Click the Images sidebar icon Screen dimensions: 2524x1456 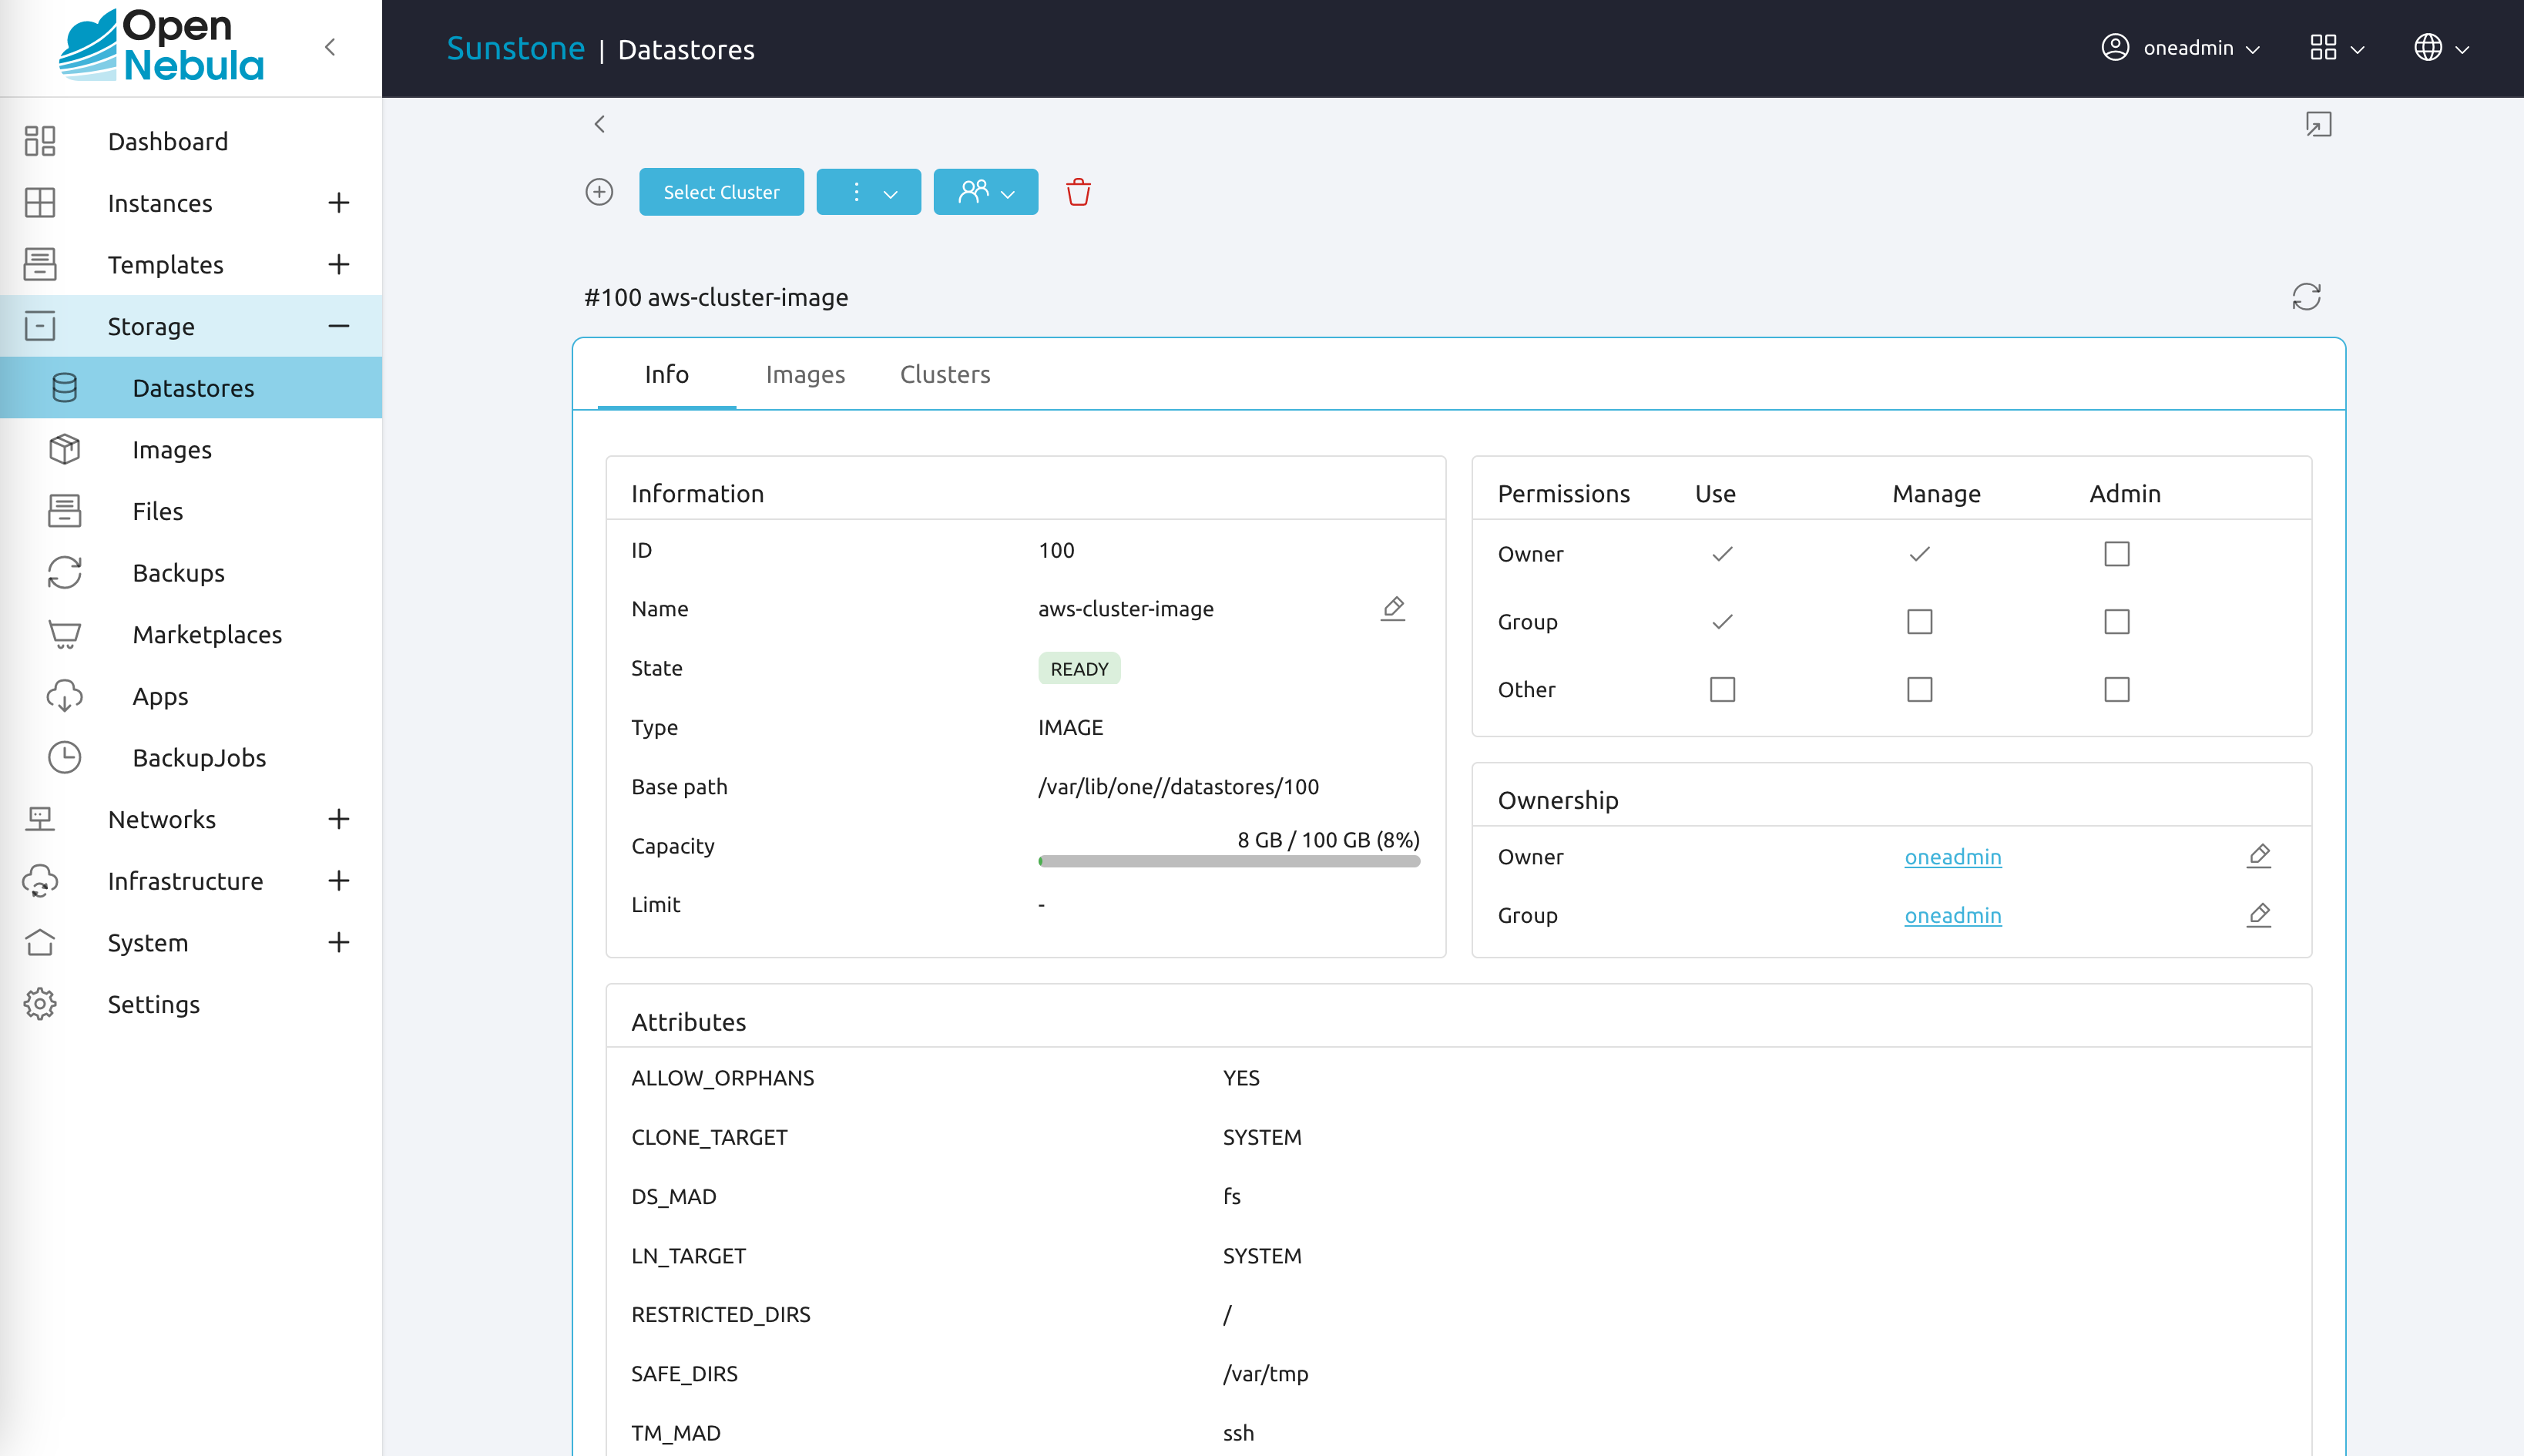(x=64, y=449)
